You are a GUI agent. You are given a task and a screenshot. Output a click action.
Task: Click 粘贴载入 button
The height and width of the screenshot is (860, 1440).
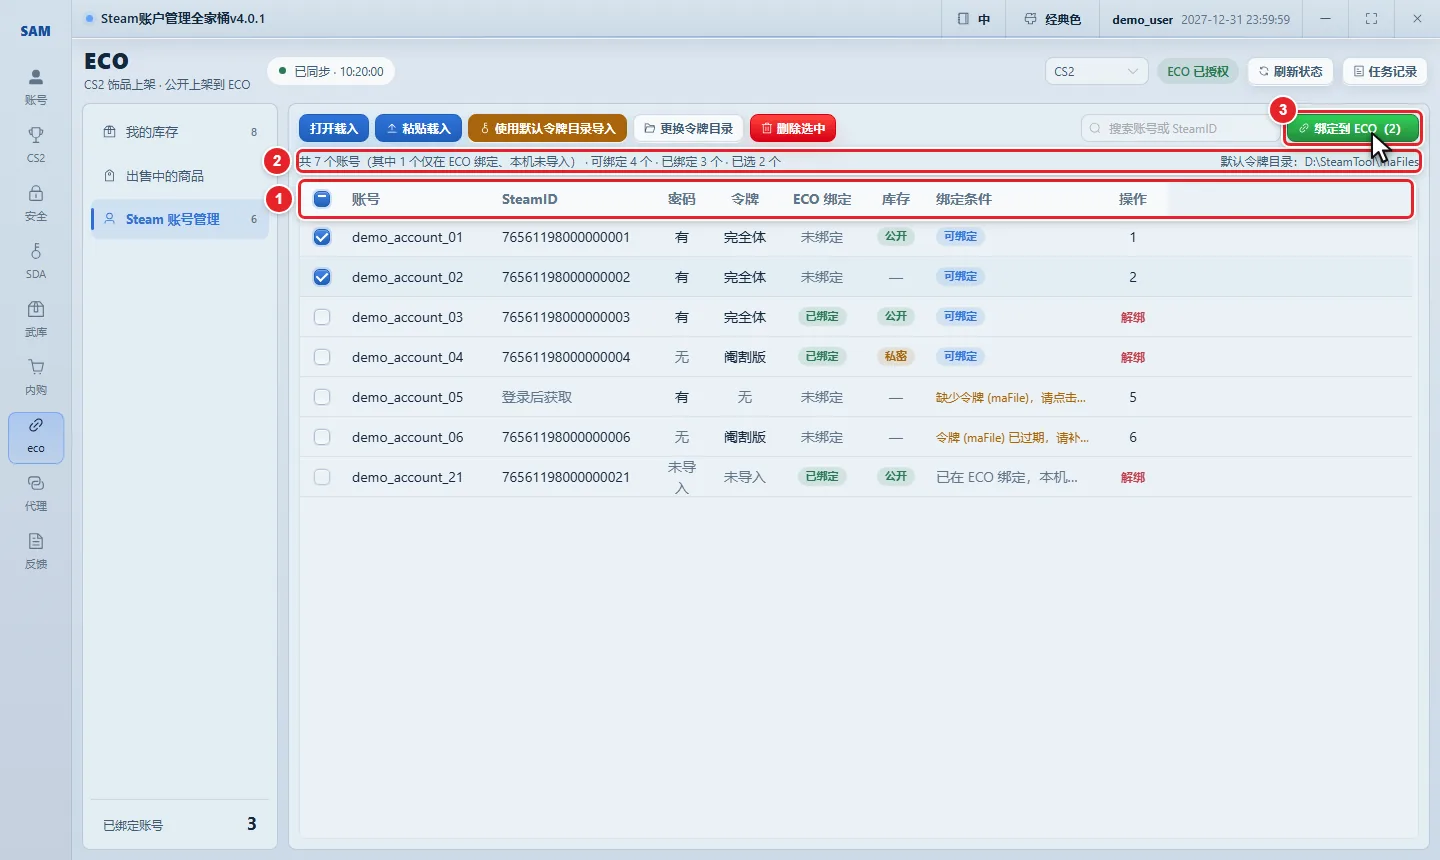point(418,128)
